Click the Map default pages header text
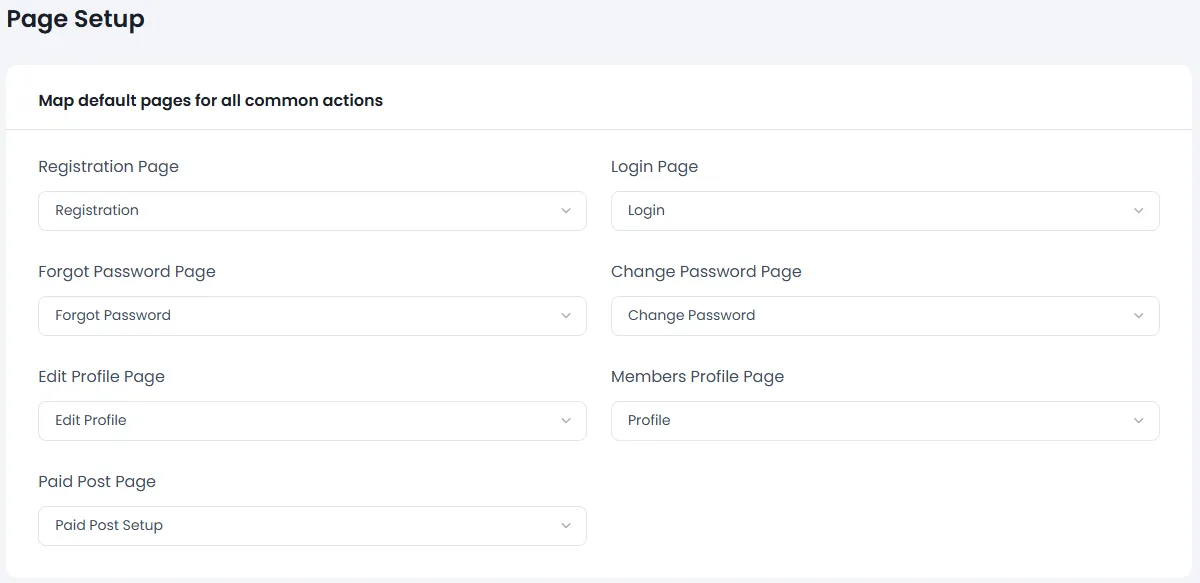1200x583 pixels. point(210,100)
